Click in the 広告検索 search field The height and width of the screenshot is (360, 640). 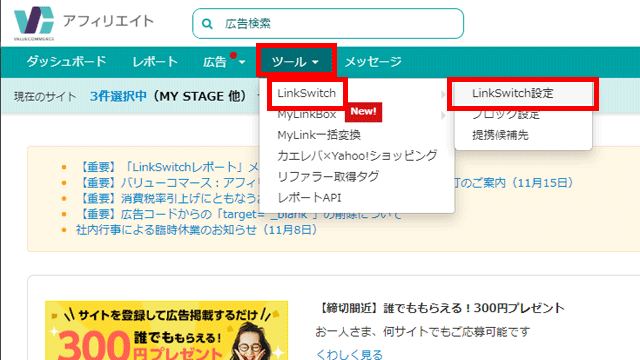328,24
